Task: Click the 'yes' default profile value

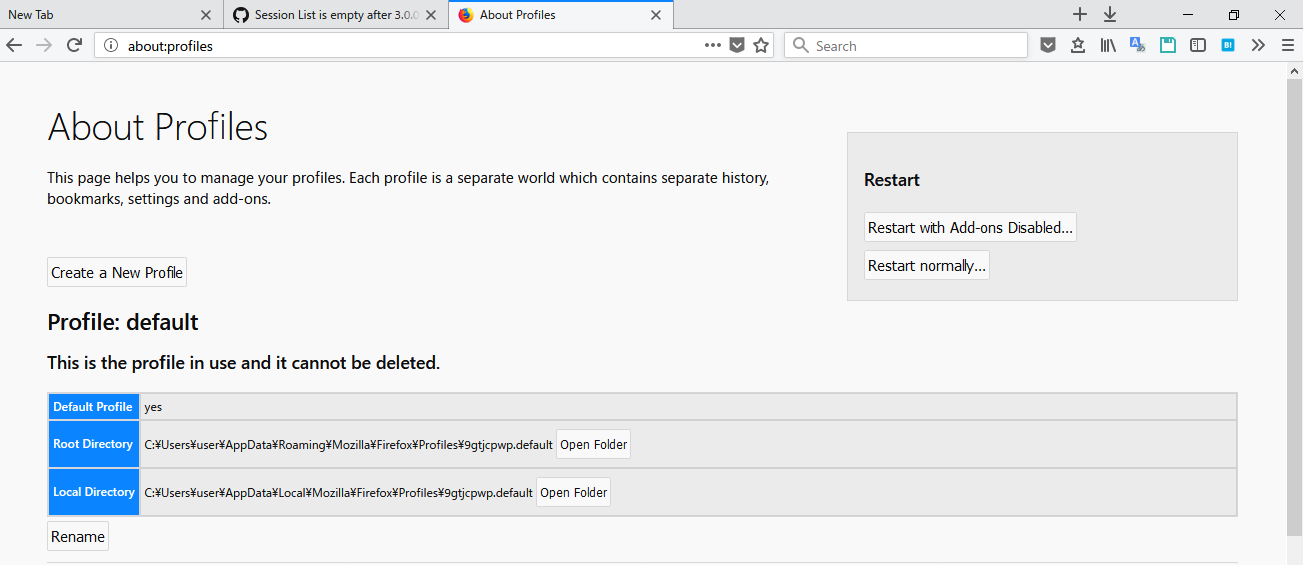Action: pos(153,407)
